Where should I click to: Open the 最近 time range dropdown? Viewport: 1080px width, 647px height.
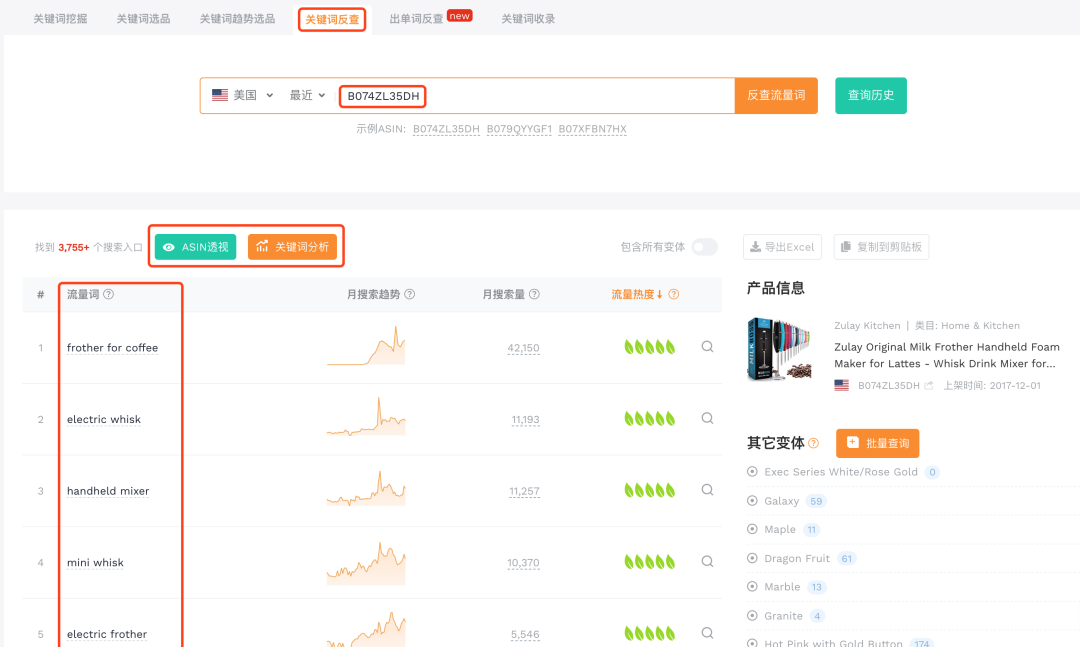pos(307,94)
